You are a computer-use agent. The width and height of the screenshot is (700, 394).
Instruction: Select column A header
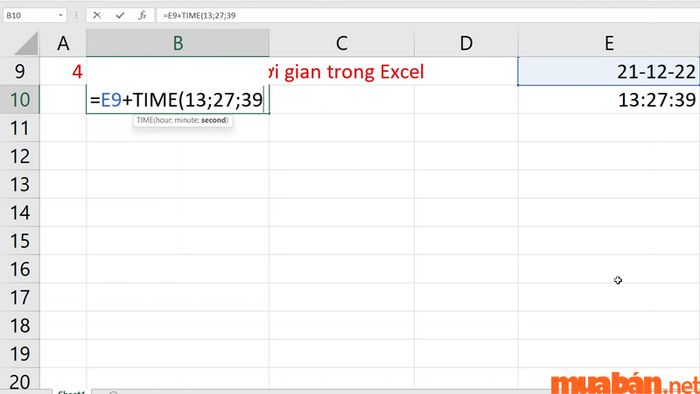(x=63, y=43)
